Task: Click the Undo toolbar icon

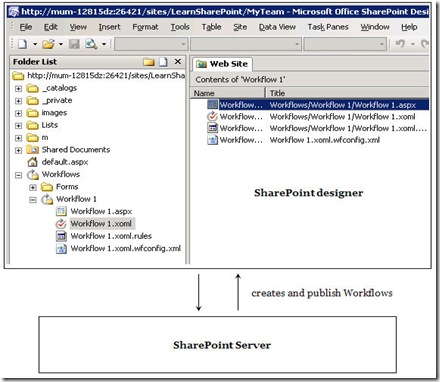Action: [x=400, y=44]
